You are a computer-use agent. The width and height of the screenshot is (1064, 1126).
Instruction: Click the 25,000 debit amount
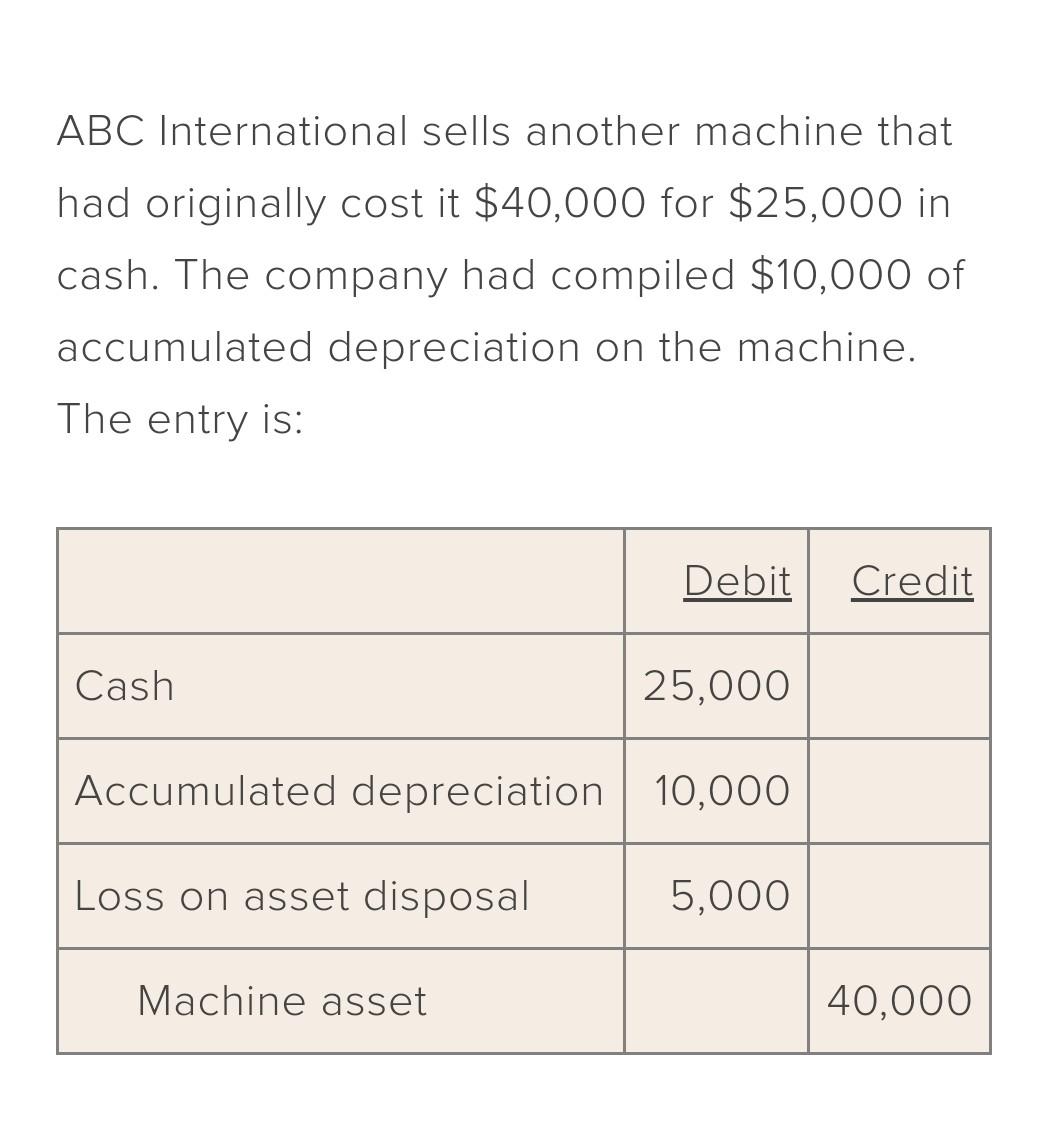717,686
